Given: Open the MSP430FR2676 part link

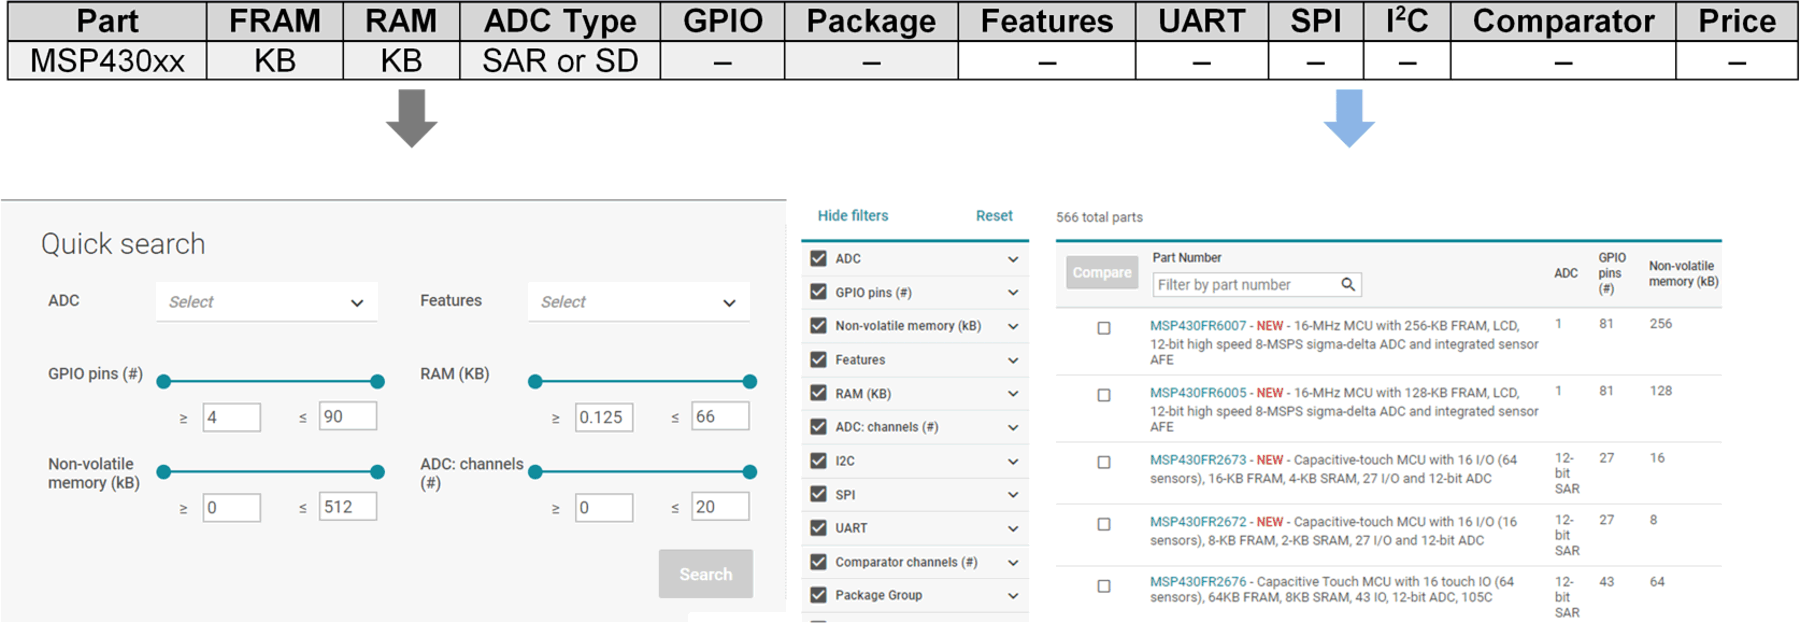Looking at the screenshot, I should (x=1198, y=582).
